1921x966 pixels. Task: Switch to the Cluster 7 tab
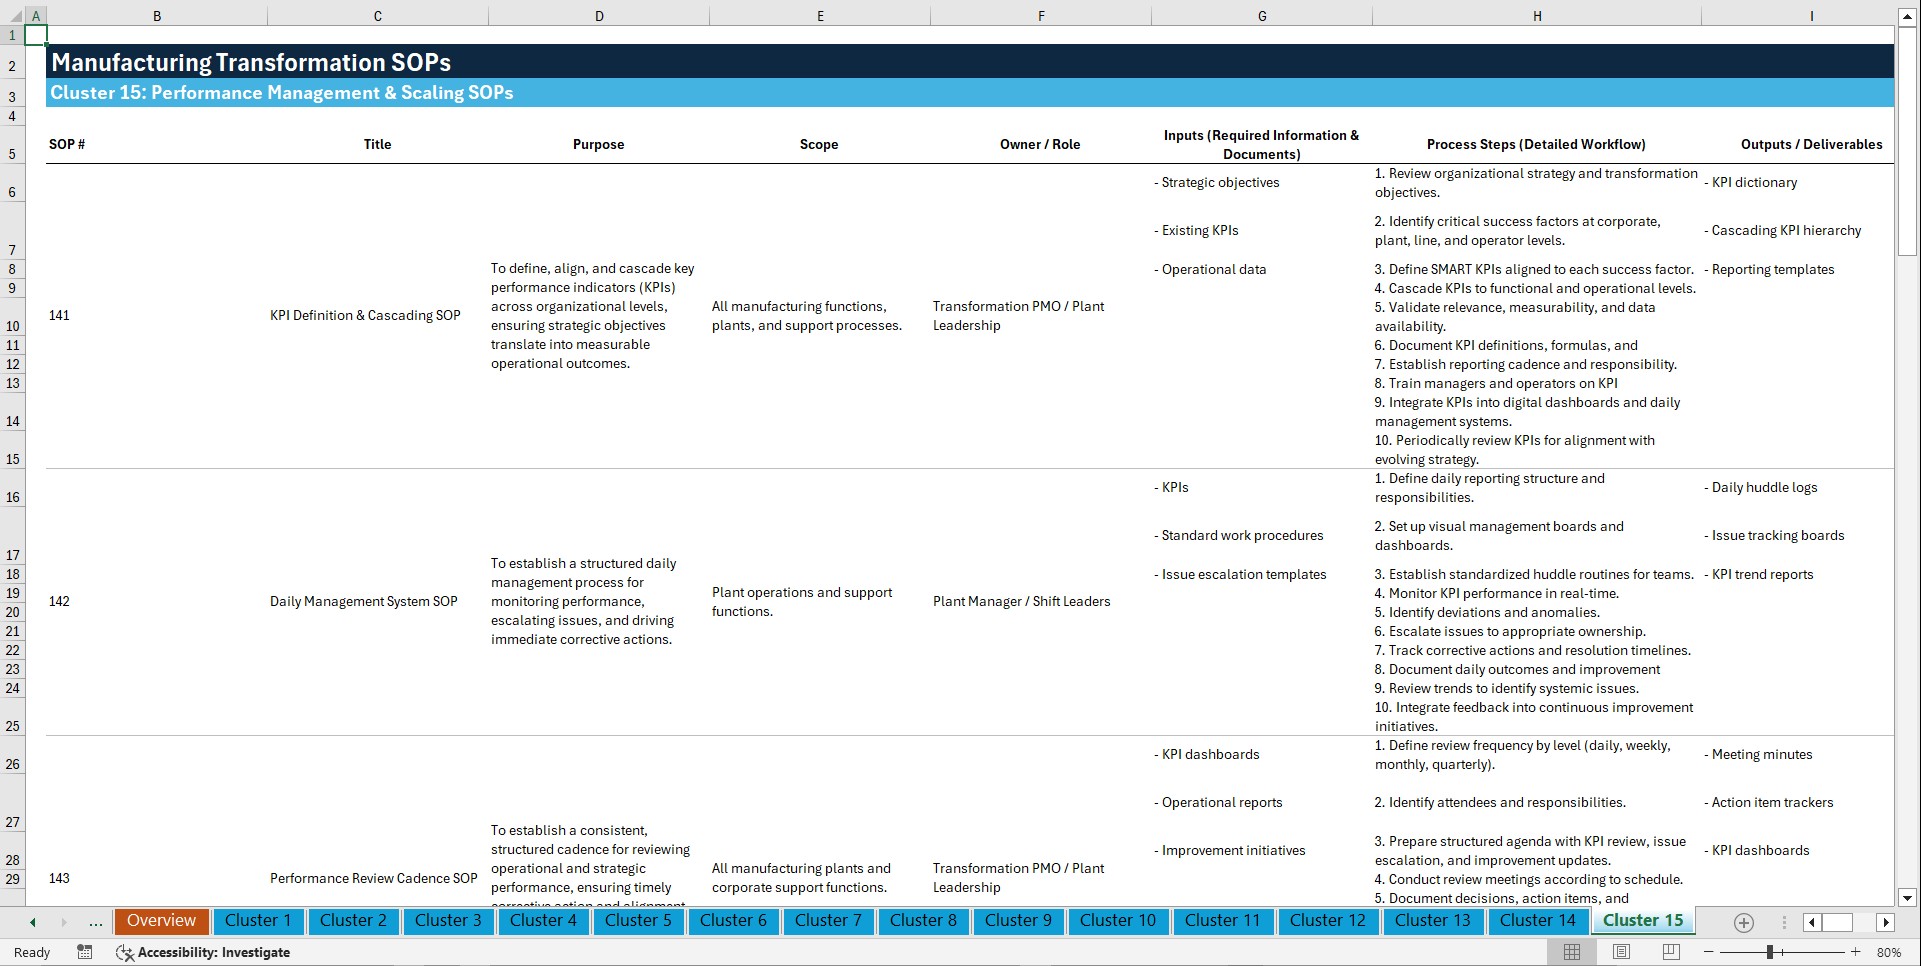point(828,921)
